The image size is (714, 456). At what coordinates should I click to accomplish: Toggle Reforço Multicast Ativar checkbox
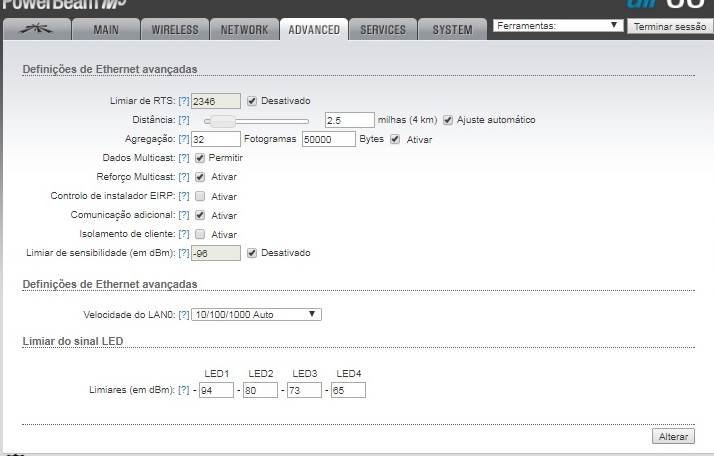pos(200,177)
